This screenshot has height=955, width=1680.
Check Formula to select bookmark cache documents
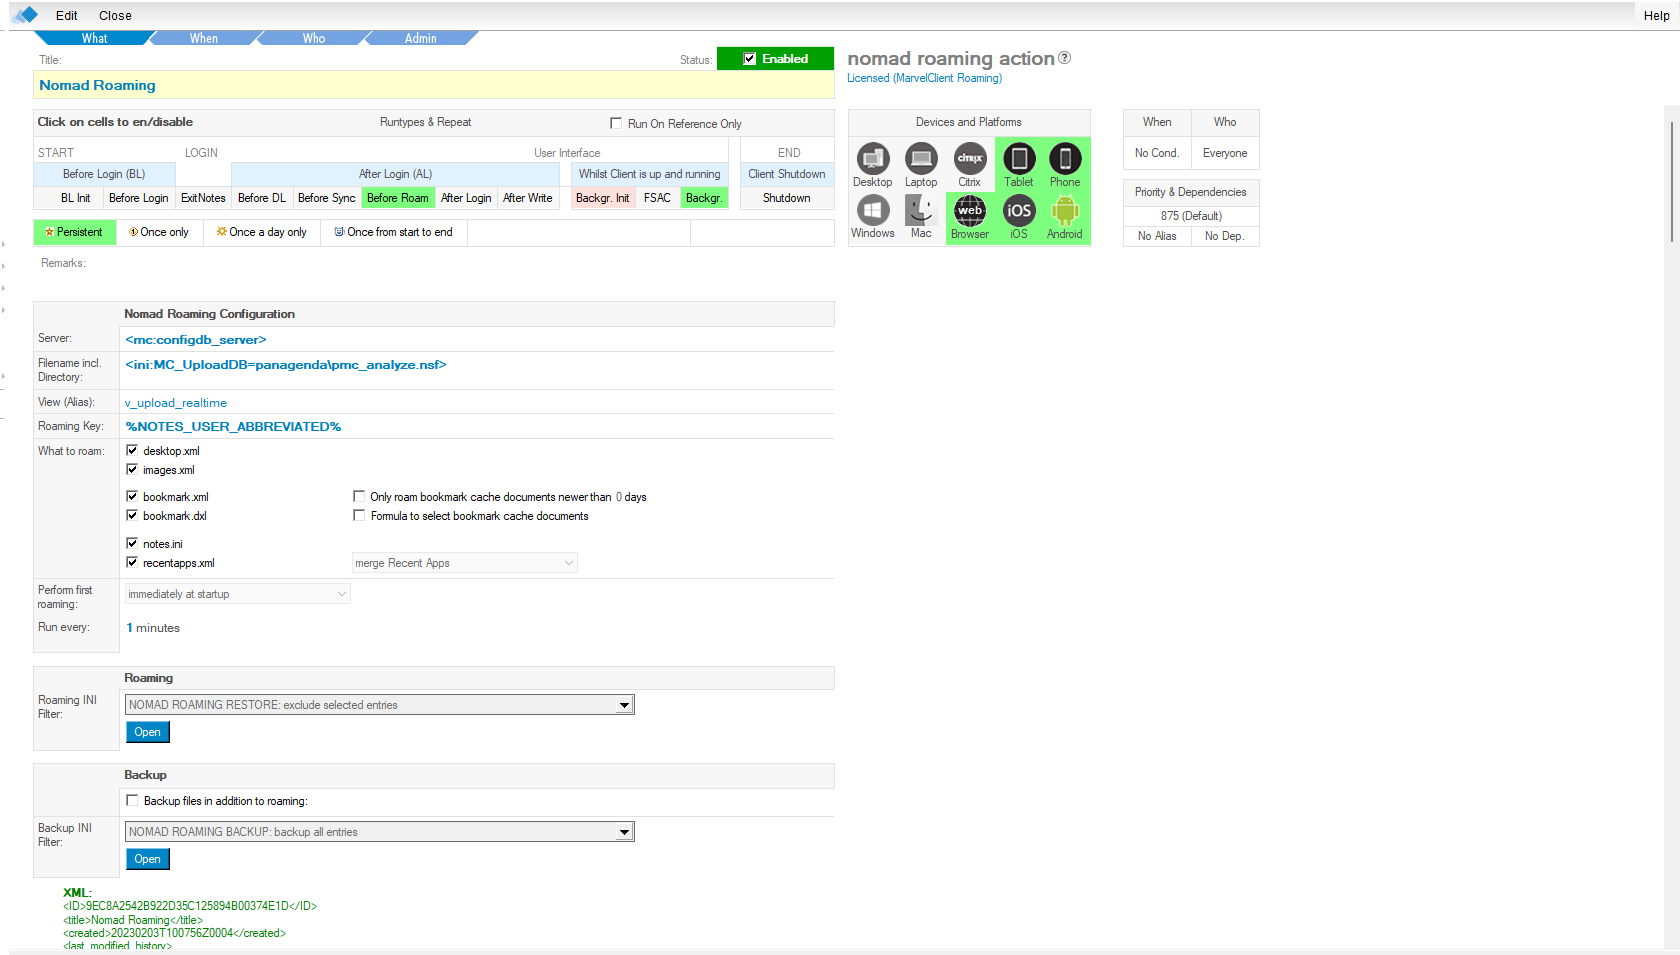click(x=359, y=515)
